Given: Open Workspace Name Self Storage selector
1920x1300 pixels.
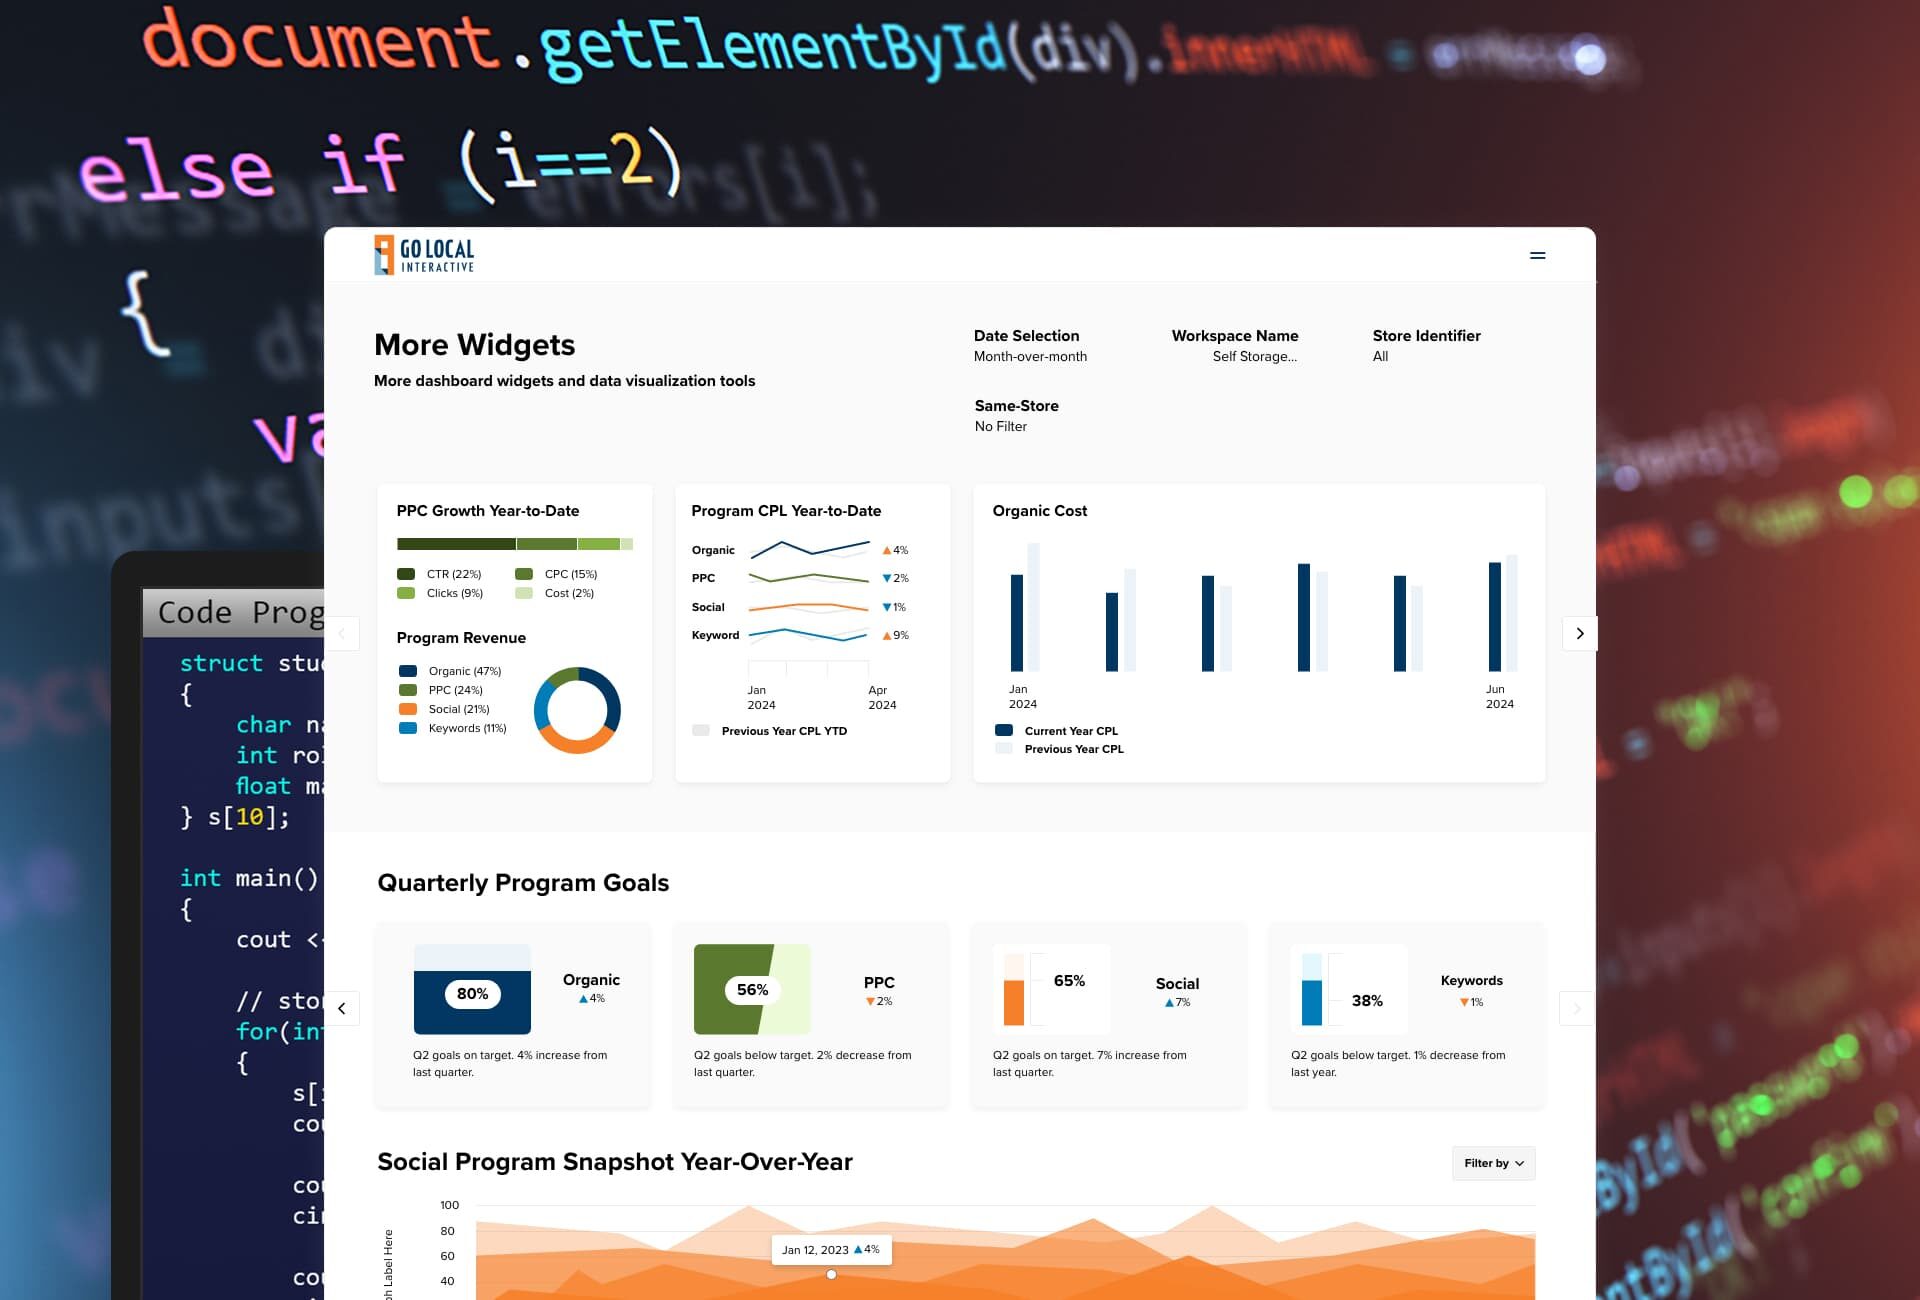Looking at the screenshot, I should [1254, 357].
